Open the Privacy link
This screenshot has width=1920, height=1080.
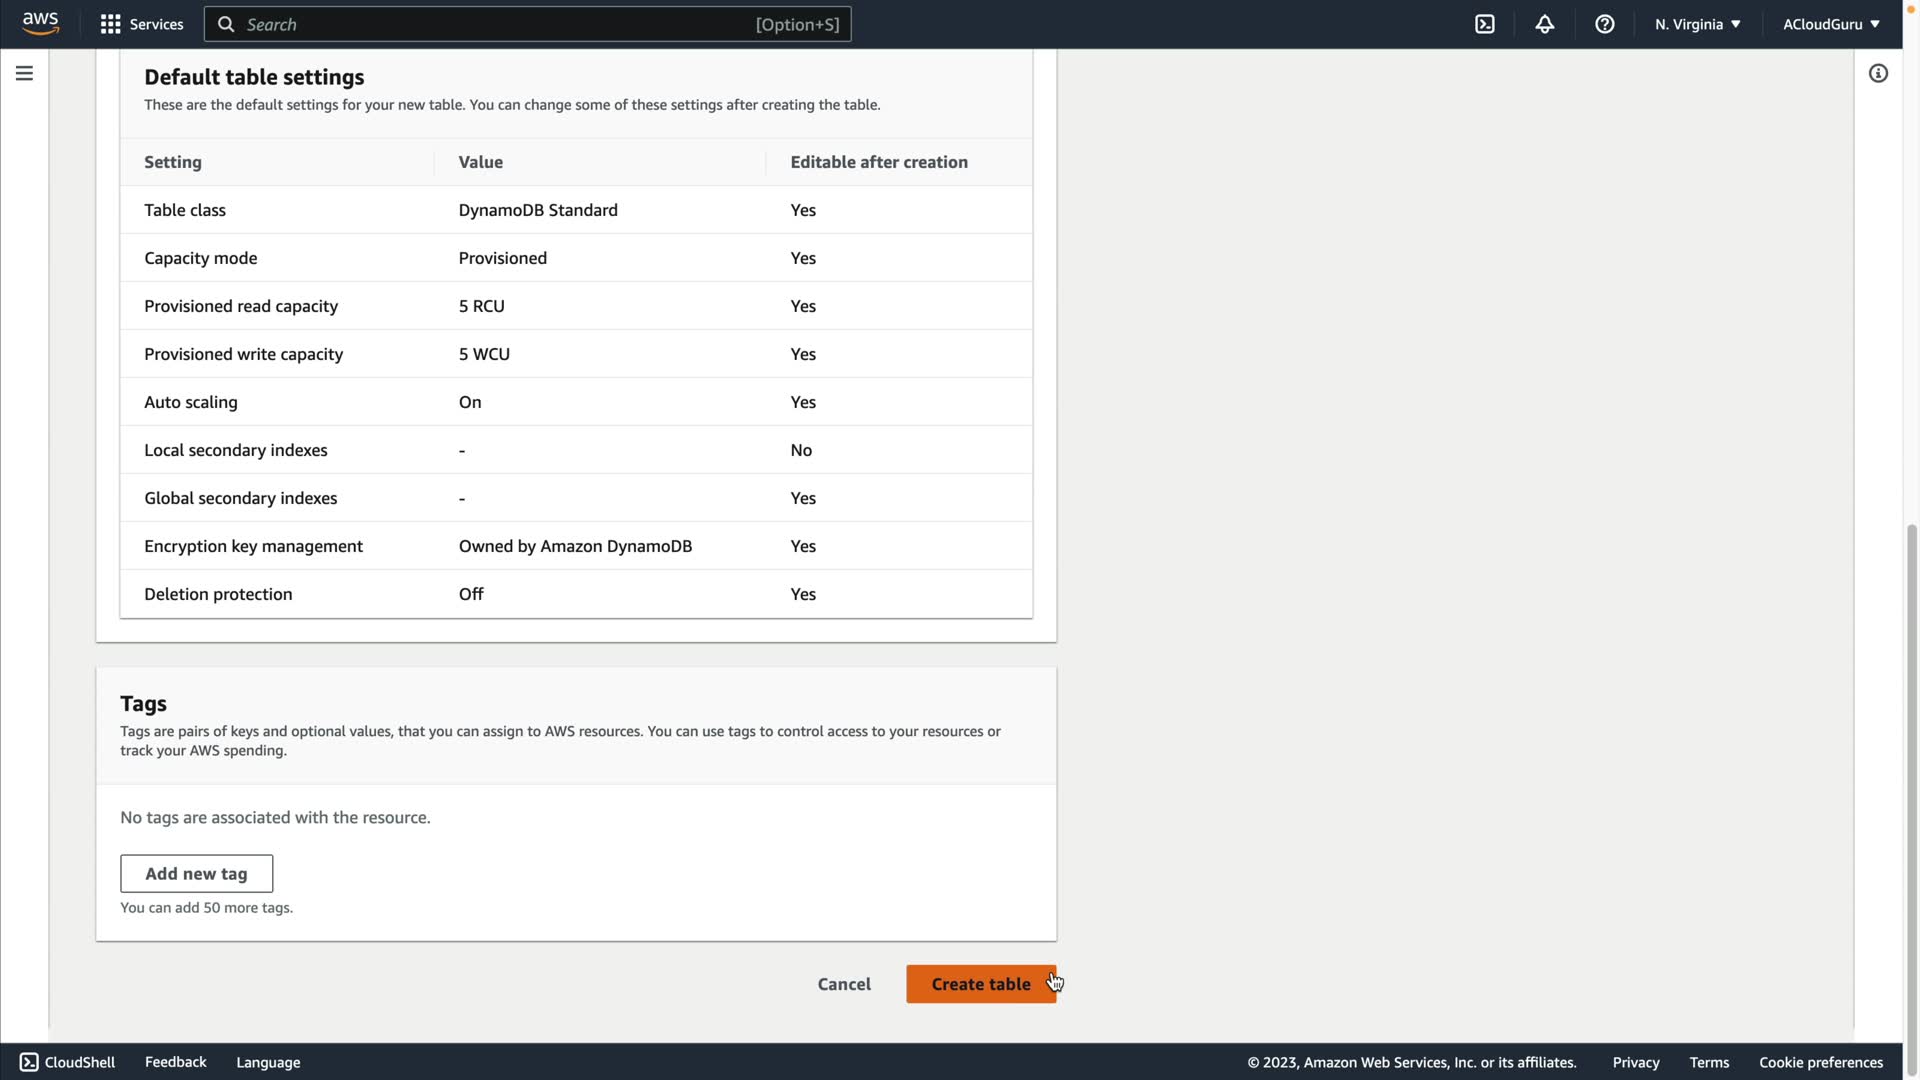(1635, 1062)
